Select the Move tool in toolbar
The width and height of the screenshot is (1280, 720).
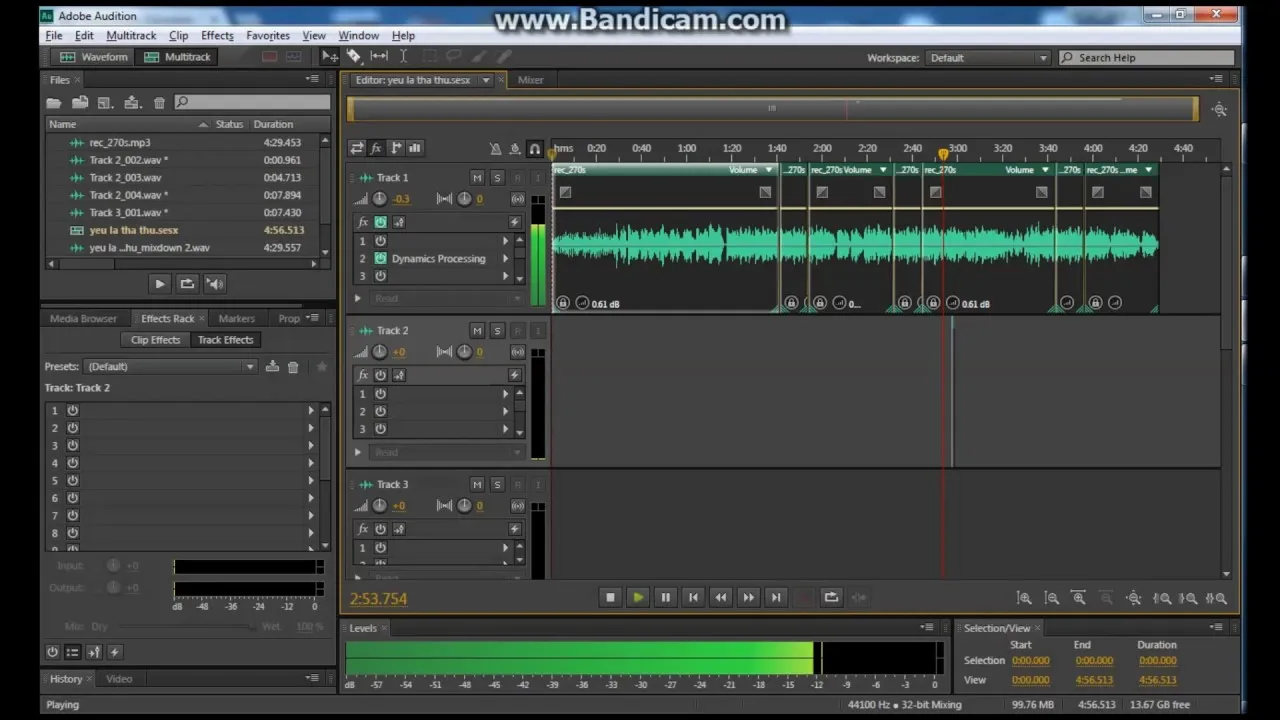[x=330, y=57]
